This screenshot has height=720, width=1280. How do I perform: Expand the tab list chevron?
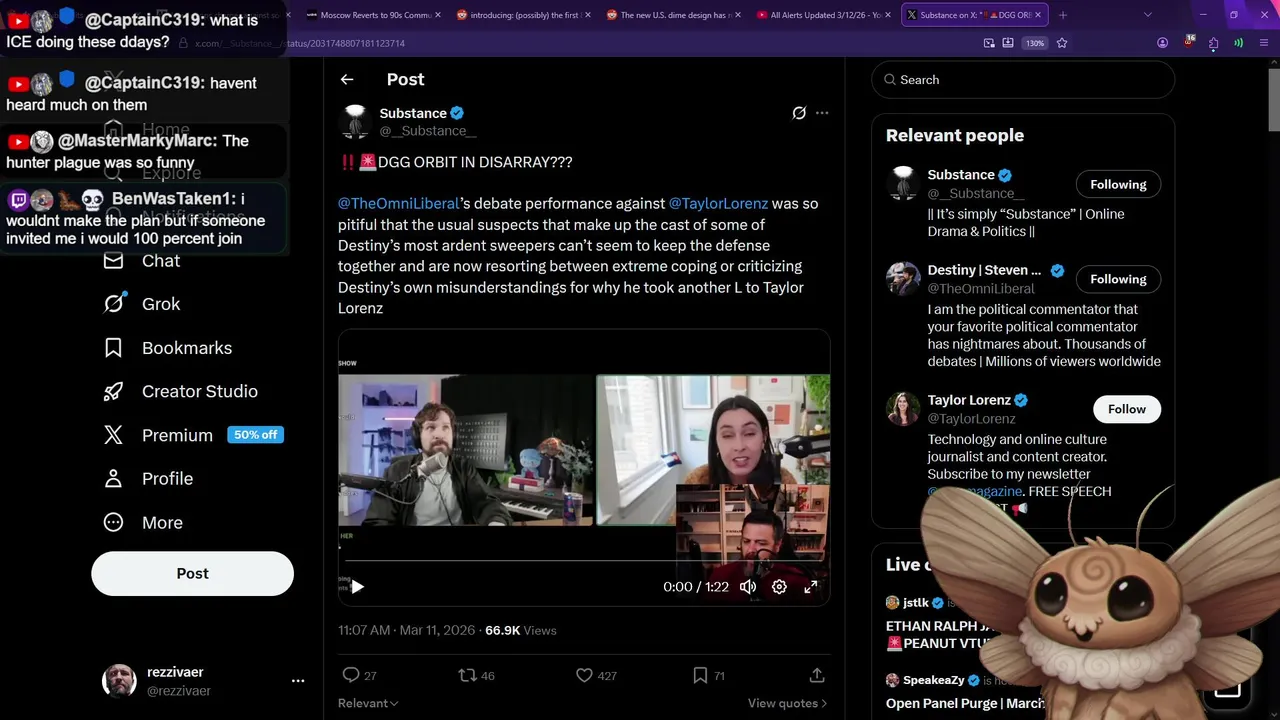tap(1148, 15)
